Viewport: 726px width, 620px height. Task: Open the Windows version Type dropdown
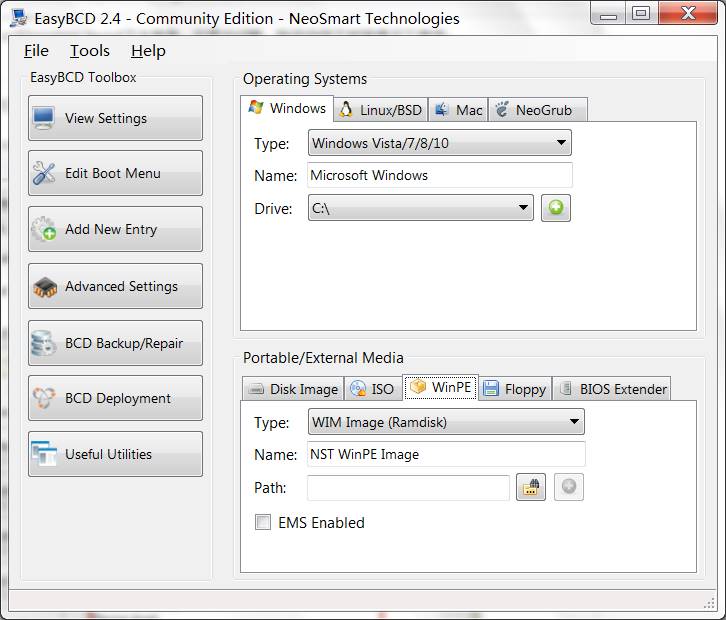click(439, 143)
